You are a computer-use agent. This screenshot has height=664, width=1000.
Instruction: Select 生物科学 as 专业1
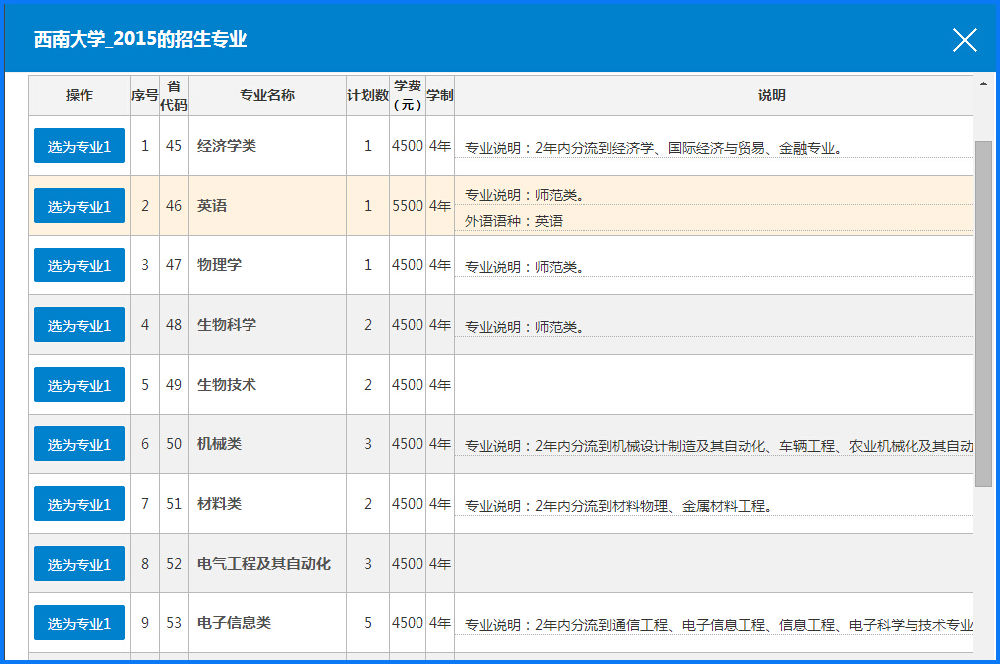pos(79,325)
